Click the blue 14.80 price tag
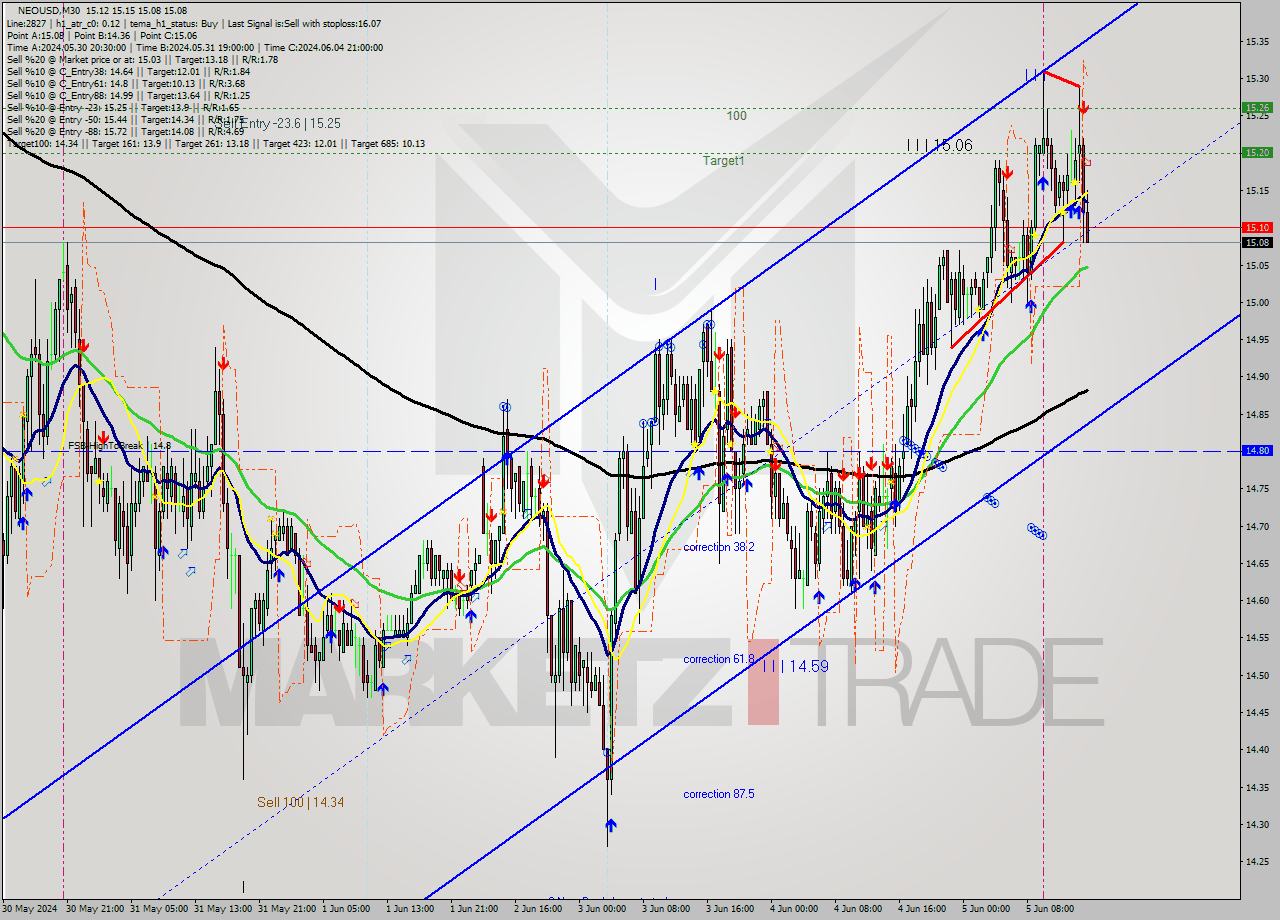The width and height of the screenshot is (1280, 920). (1256, 451)
